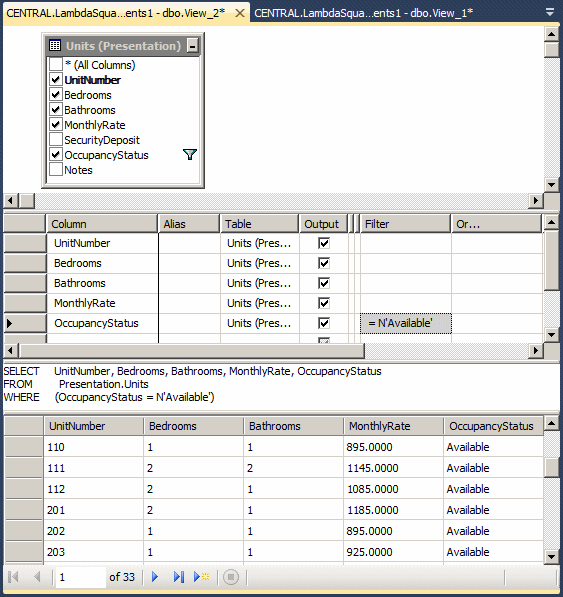This screenshot has width=563, height=597.
Task: Click the filter funnel icon beside OccupancyStatus
Action: tap(190, 155)
